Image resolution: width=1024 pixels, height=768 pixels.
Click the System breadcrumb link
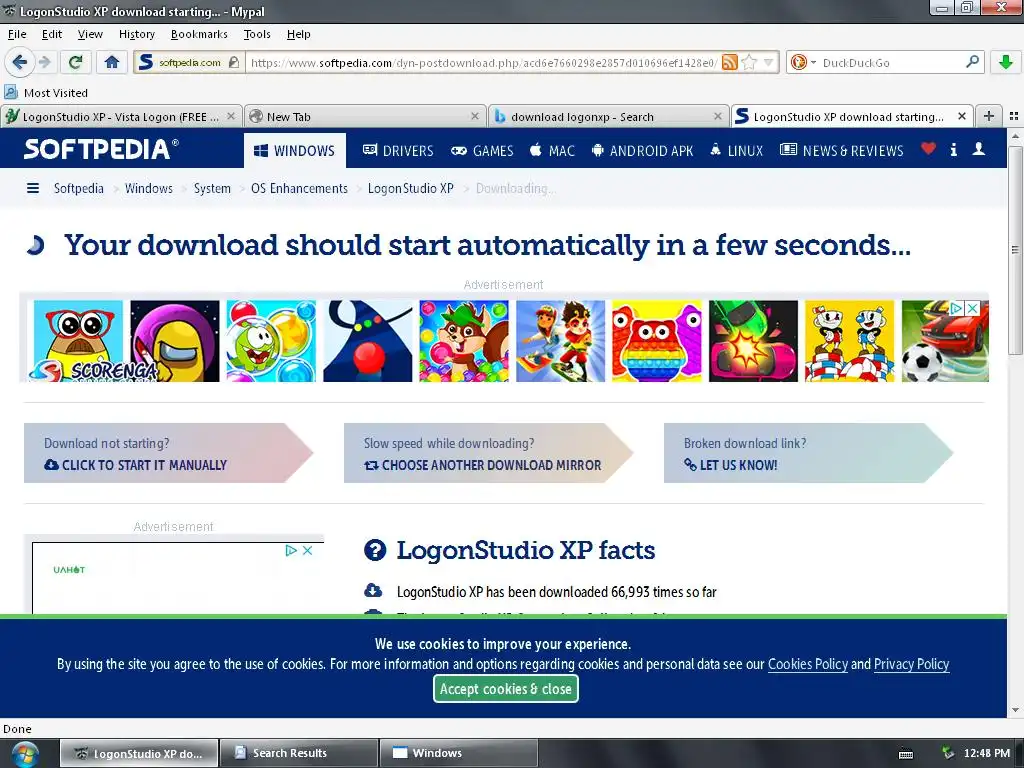[212, 188]
